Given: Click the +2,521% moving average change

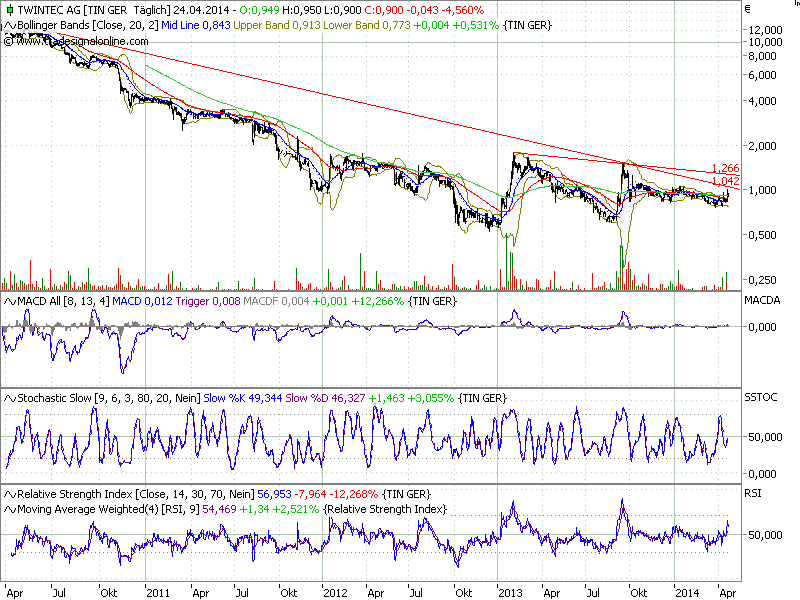Looking at the screenshot, I should [296, 509].
